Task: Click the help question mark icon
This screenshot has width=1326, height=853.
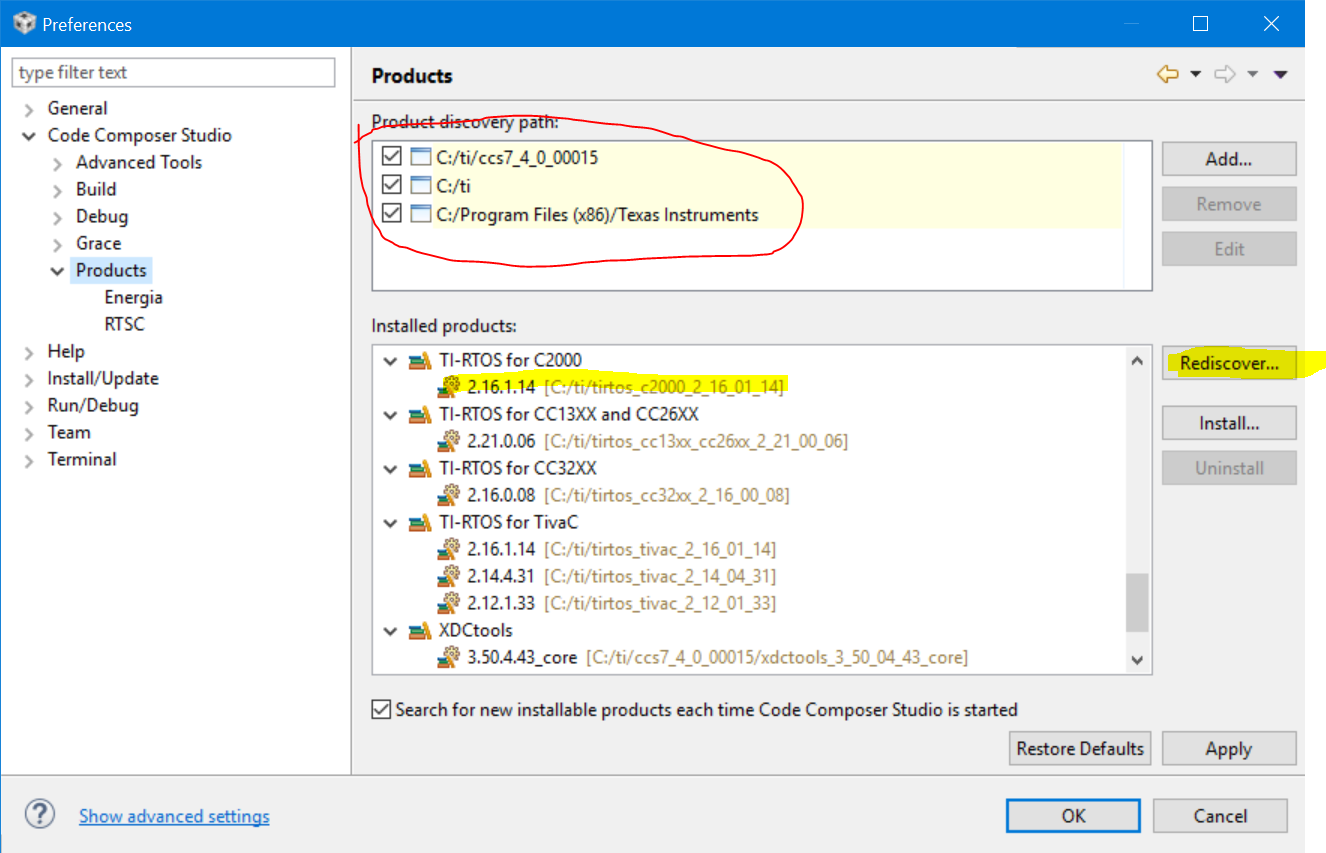Action: click(40, 815)
